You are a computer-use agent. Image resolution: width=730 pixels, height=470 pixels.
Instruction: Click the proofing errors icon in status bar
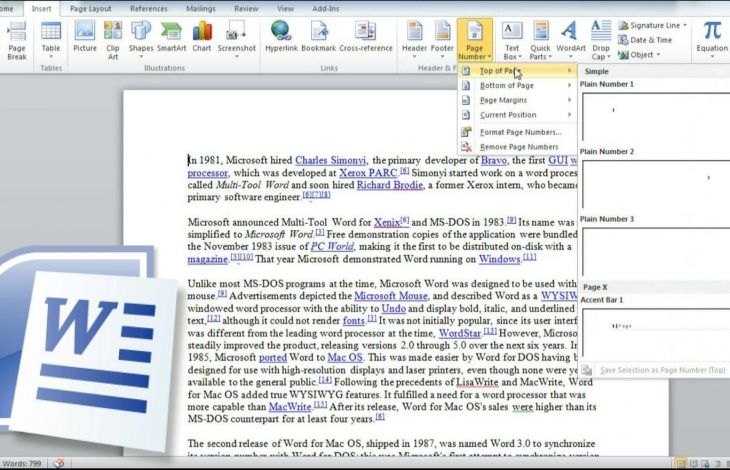pos(59,463)
